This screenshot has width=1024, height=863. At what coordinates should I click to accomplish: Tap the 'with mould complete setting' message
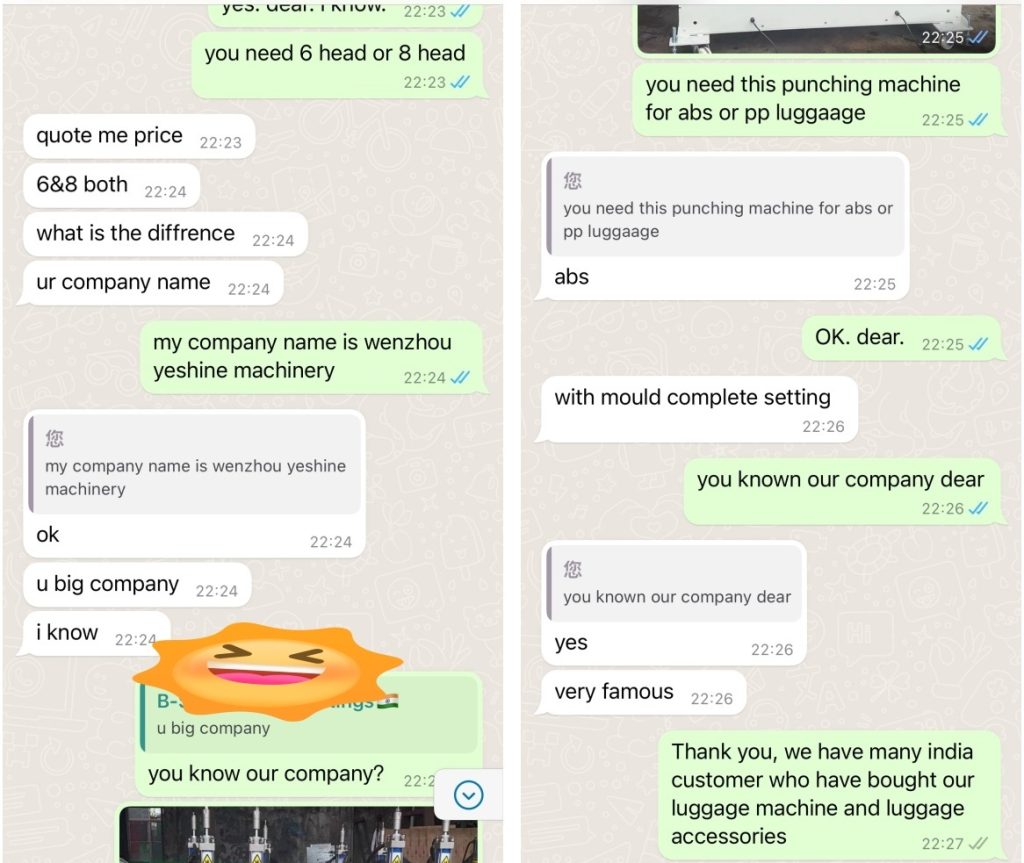click(x=699, y=409)
